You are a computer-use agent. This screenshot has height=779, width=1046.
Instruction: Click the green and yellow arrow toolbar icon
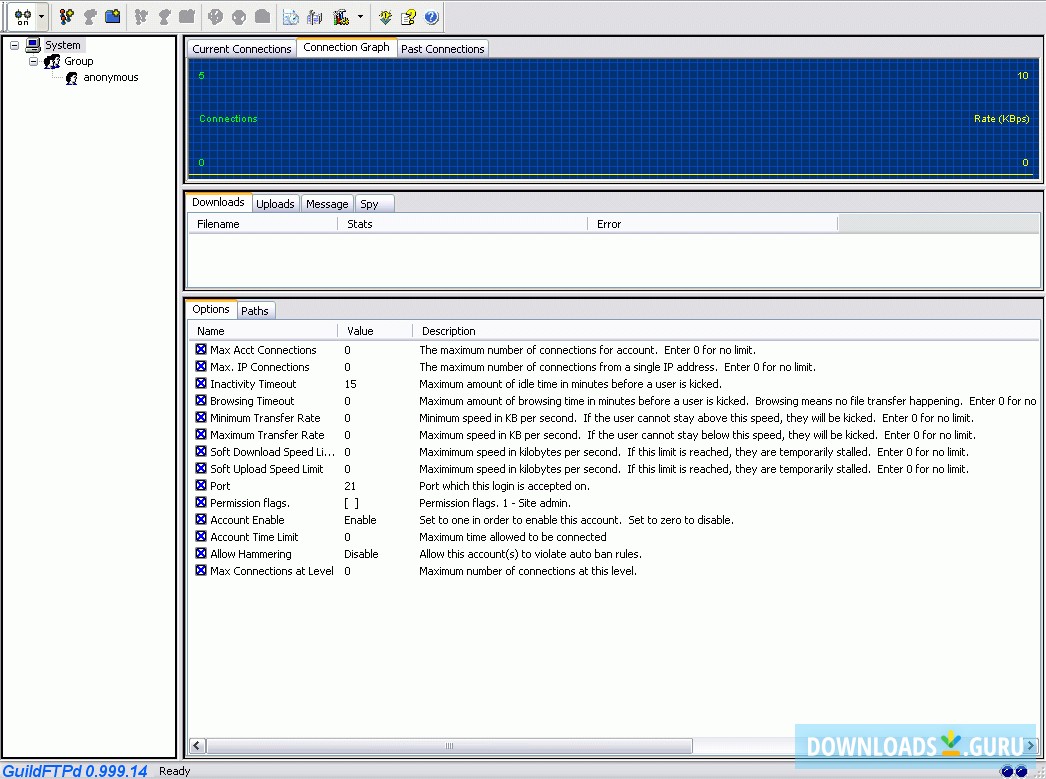(386, 17)
